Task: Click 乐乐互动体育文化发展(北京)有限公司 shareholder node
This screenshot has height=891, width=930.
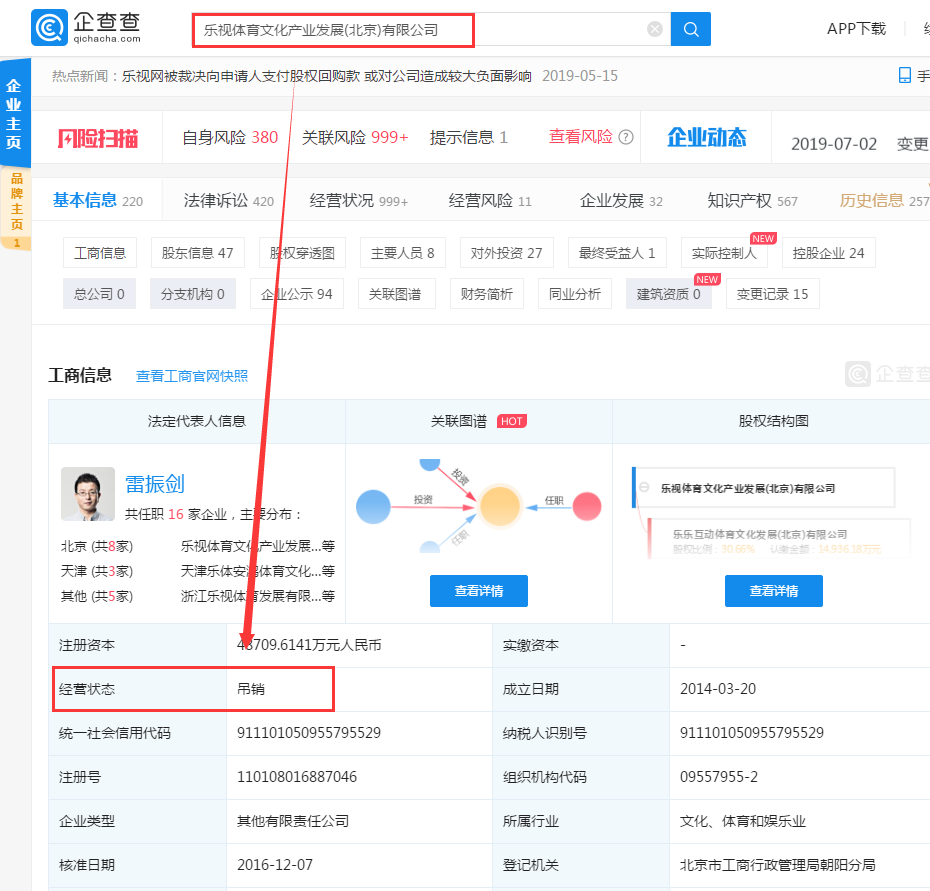Action: pyautogui.click(x=759, y=534)
